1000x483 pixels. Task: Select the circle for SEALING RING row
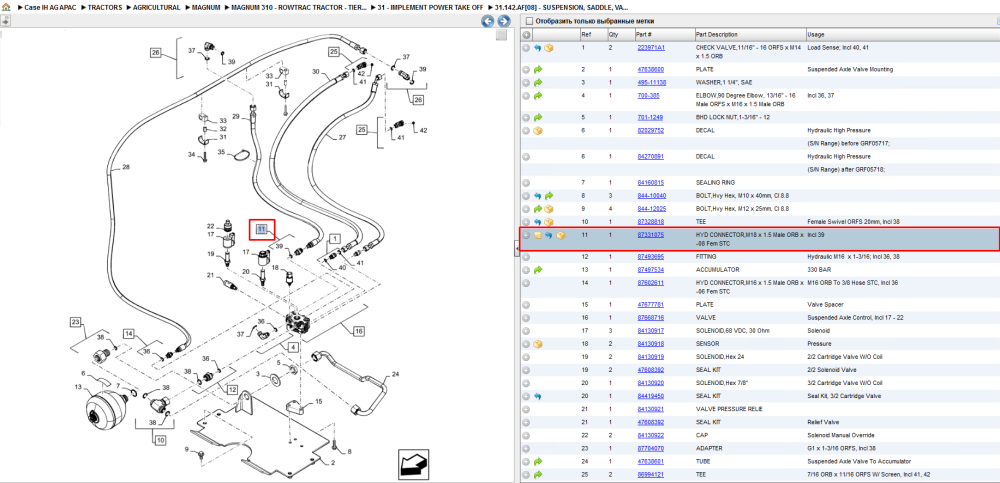[526, 182]
